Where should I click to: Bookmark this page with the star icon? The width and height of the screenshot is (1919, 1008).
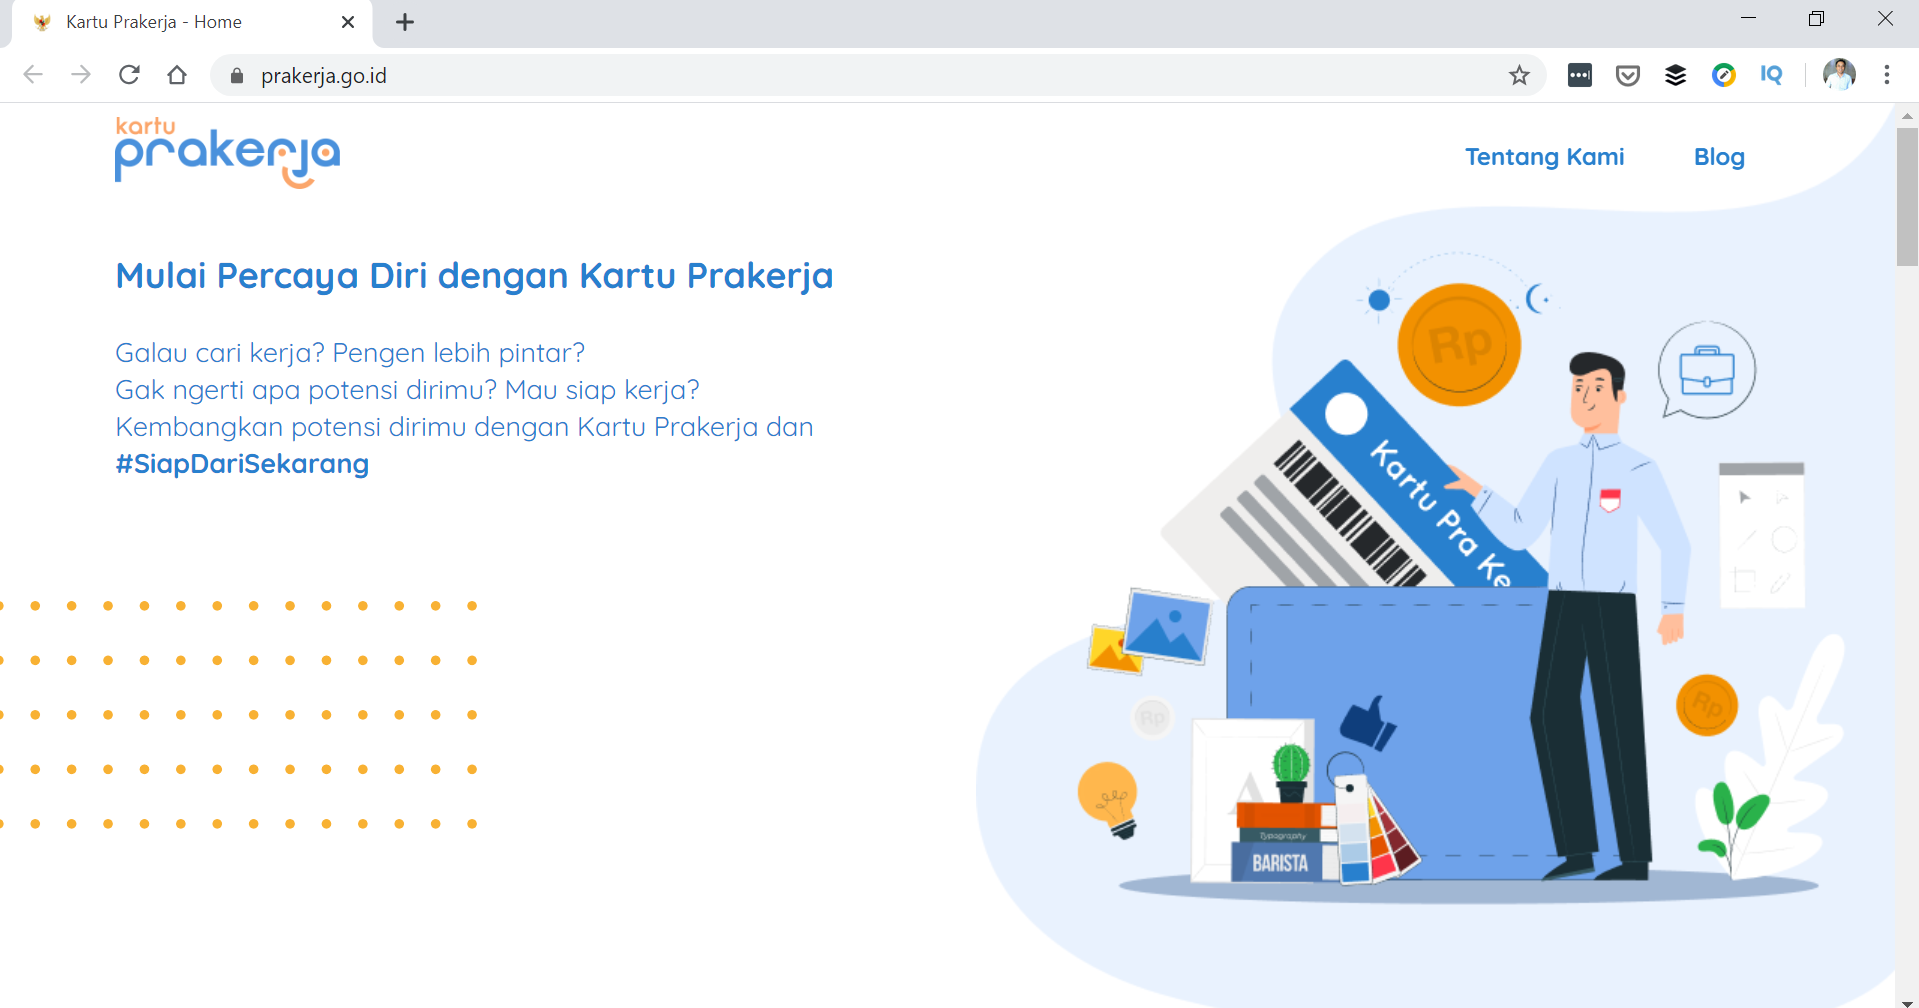pyautogui.click(x=1519, y=75)
